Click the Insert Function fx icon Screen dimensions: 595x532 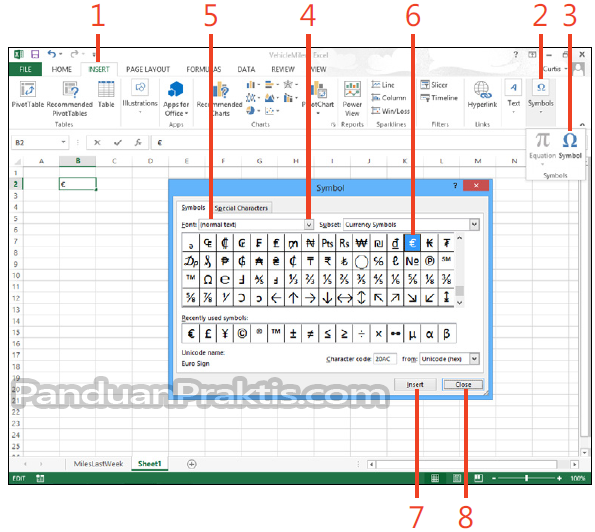(x=138, y=142)
